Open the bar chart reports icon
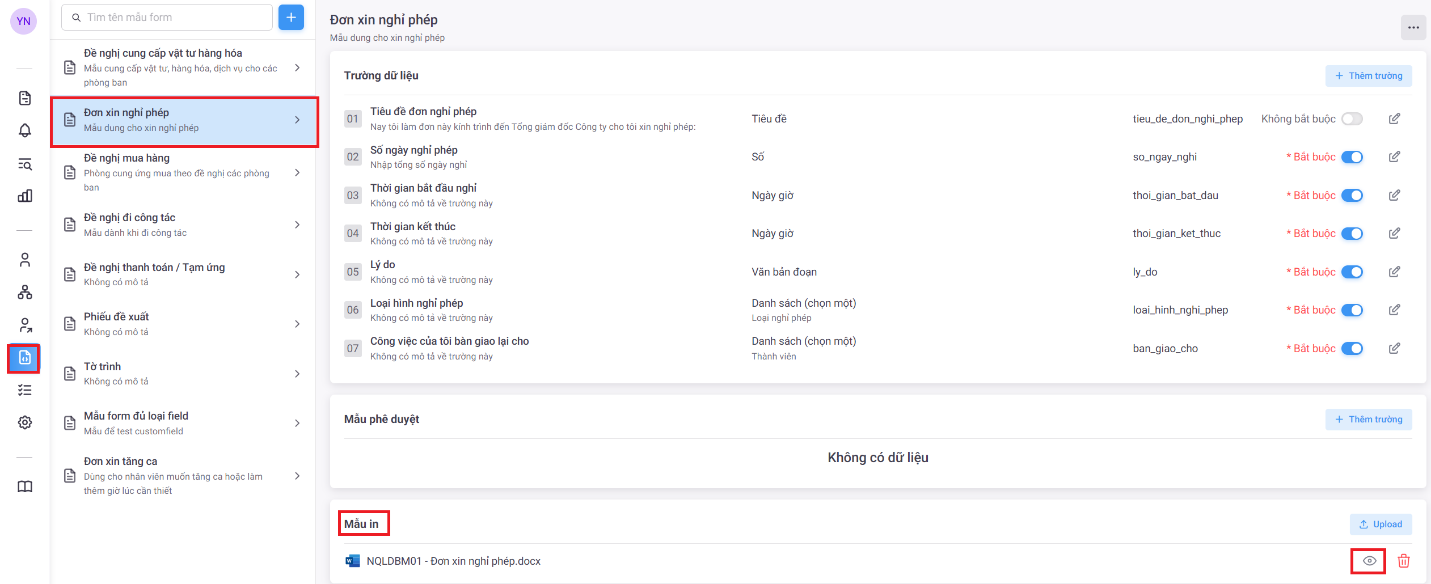Image resolution: width=1431 pixels, height=584 pixels. [x=25, y=196]
